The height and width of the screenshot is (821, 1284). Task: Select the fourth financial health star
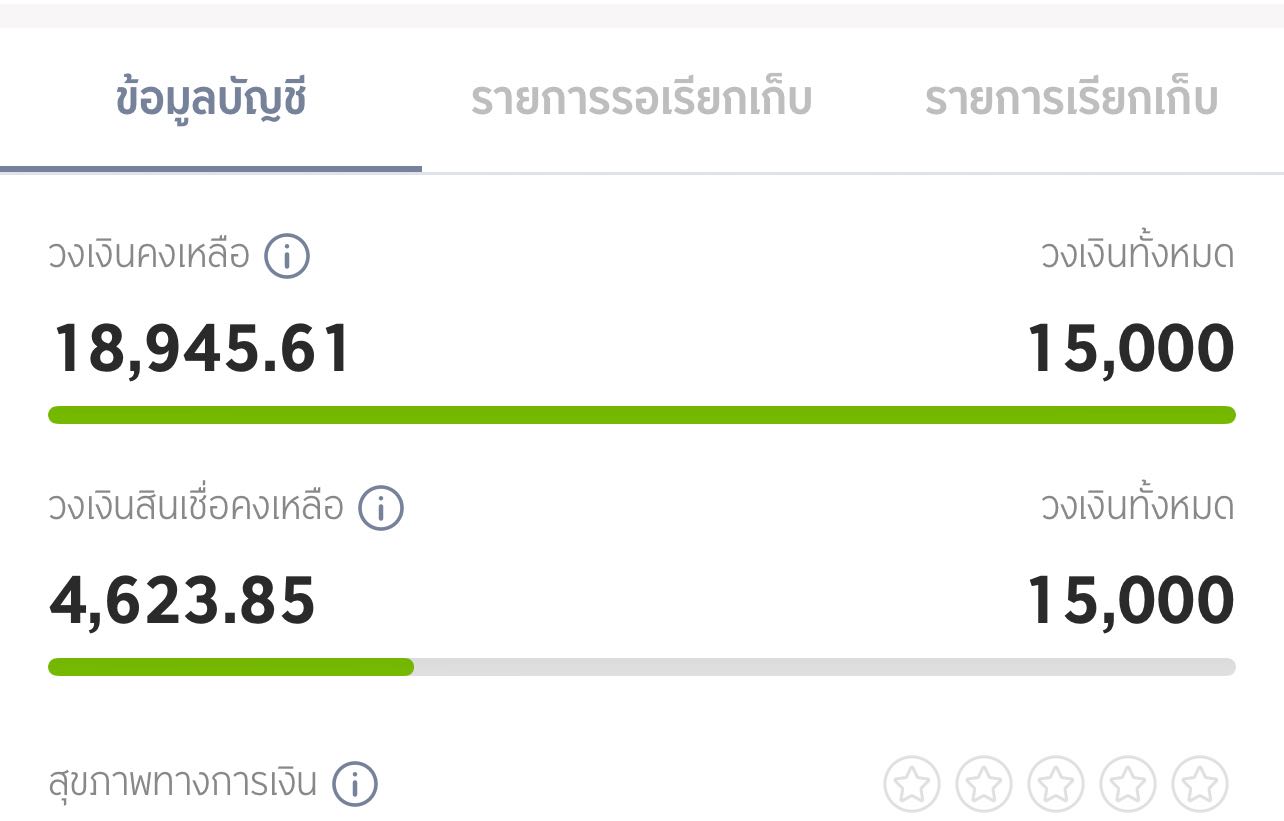pos(1128,784)
